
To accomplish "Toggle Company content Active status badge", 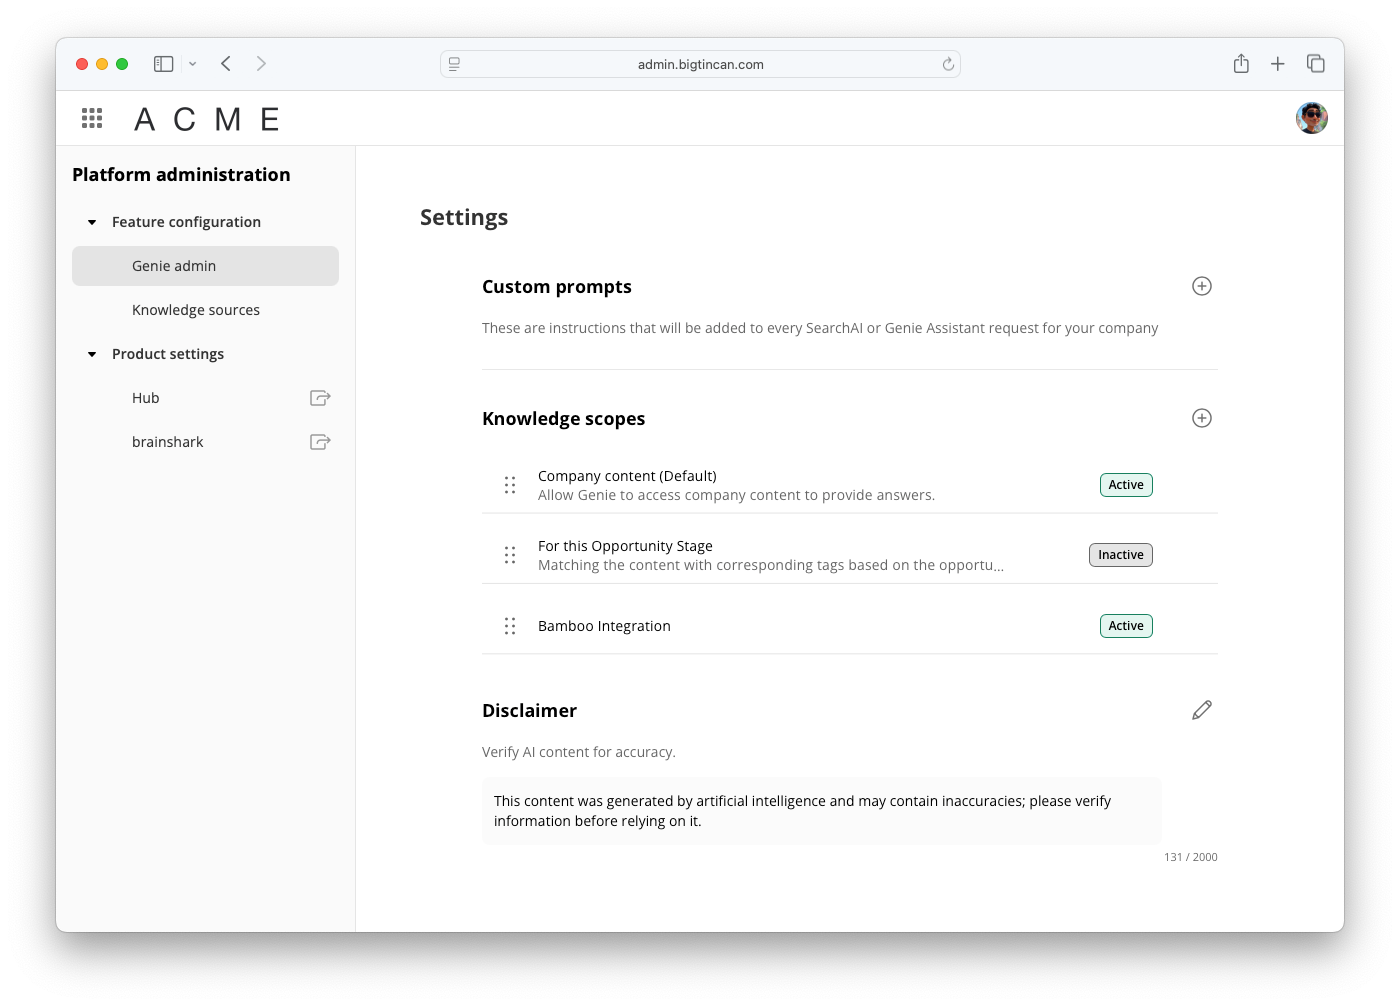I will click(x=1126, y=485).
